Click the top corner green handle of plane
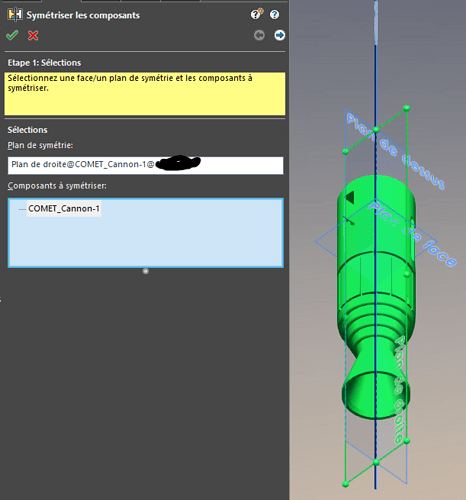466x500 pixels. (406, 108)
